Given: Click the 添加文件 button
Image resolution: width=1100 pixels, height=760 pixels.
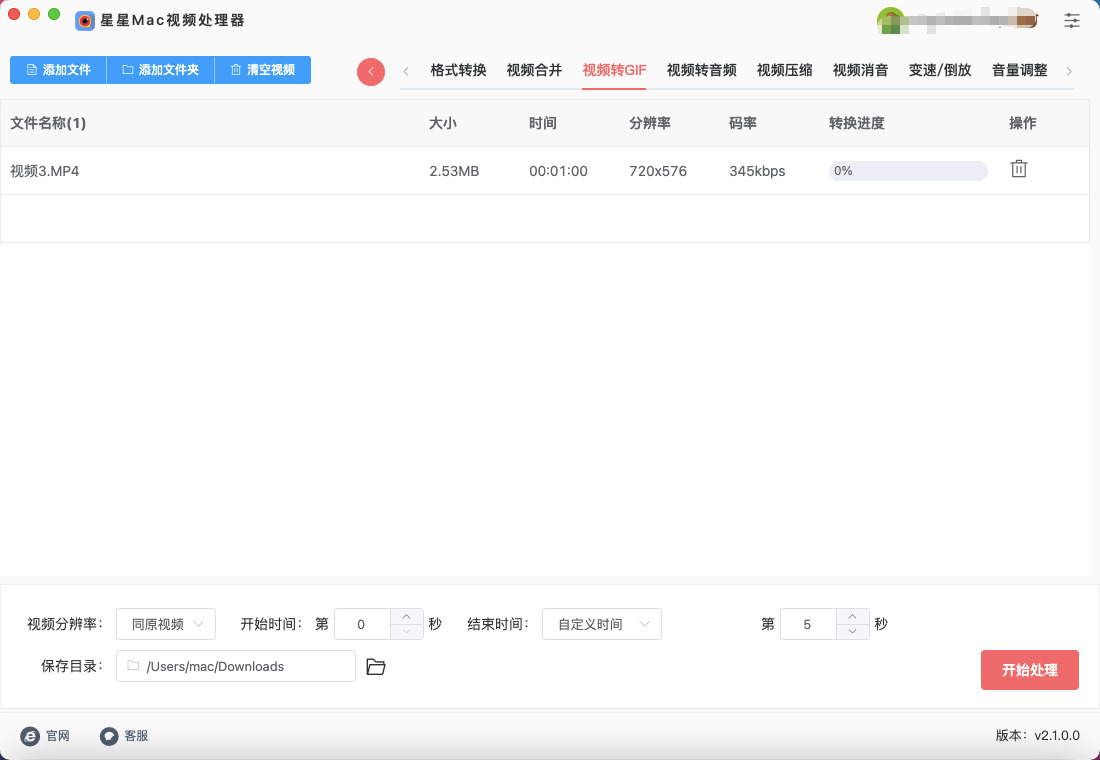Looking at the screenshot, I should pyautogui.click(x=58, y=70).
